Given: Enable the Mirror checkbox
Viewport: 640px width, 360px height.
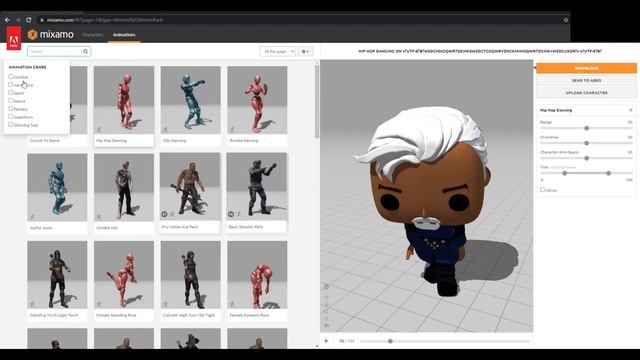Looking at the screenshot, I should pos(542,189).
